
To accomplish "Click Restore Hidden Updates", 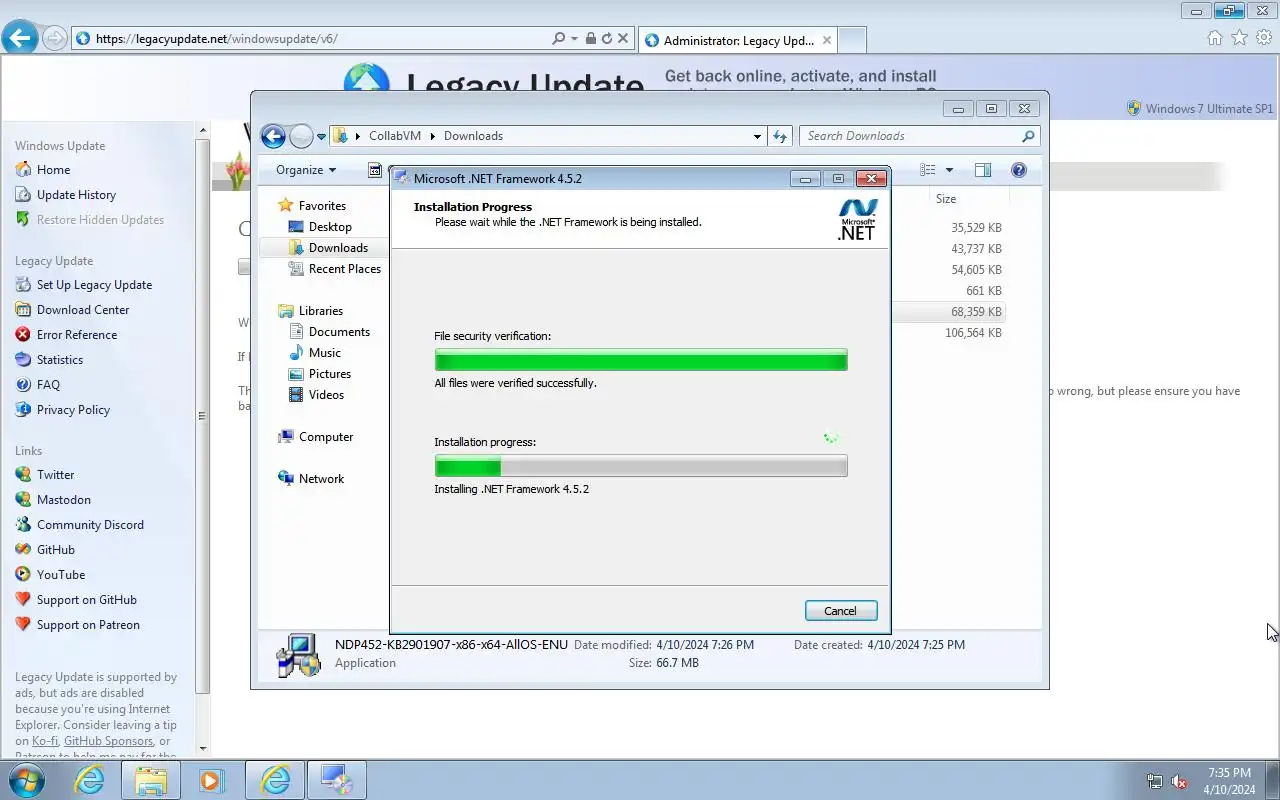I will [x=100, y=220].
